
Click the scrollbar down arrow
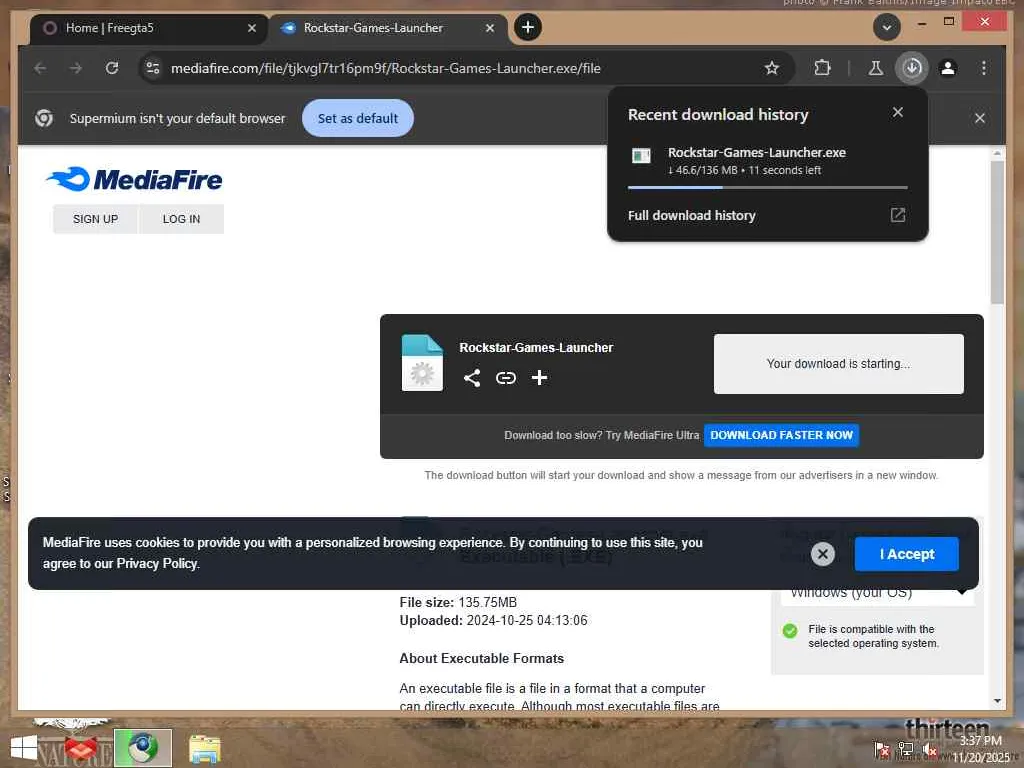pyautogui.click(x=997, y=701)
